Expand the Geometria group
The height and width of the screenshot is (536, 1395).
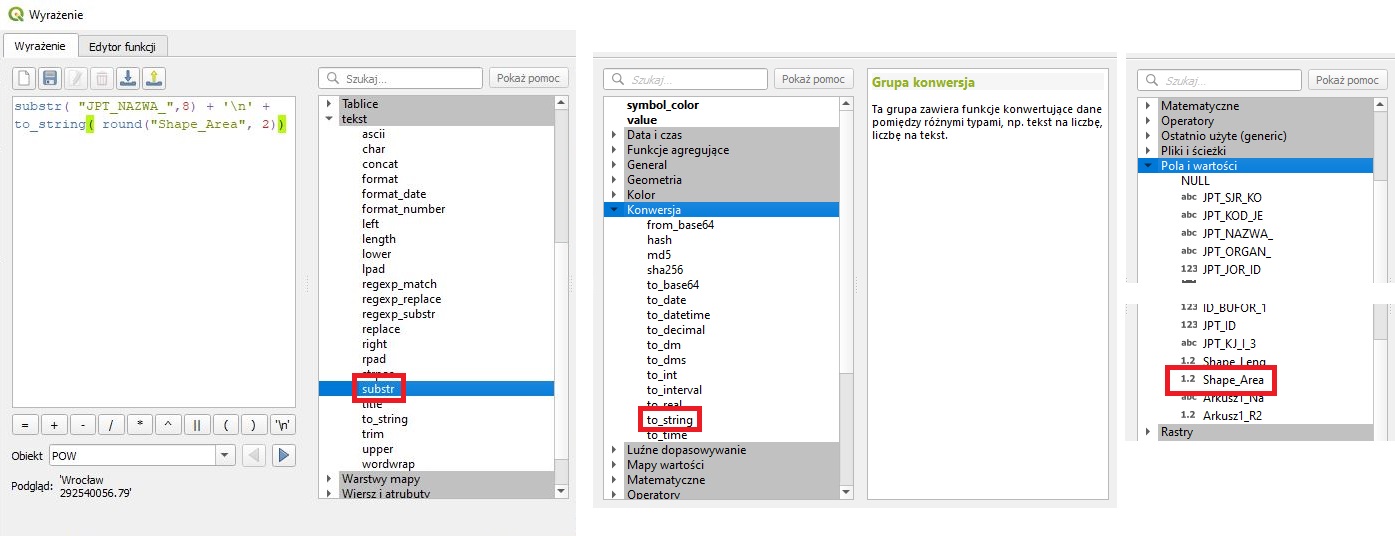tap(613, 180)
